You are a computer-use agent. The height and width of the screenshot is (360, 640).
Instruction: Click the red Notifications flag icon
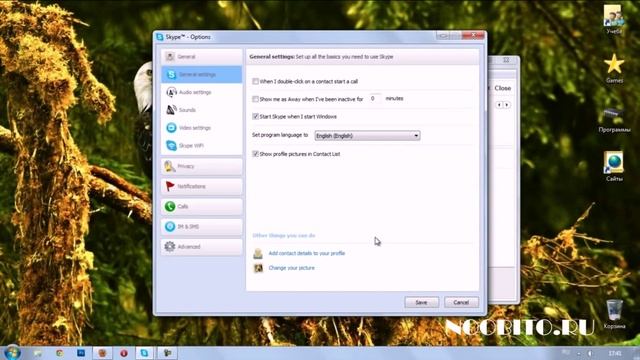click(x=170, y=187)
